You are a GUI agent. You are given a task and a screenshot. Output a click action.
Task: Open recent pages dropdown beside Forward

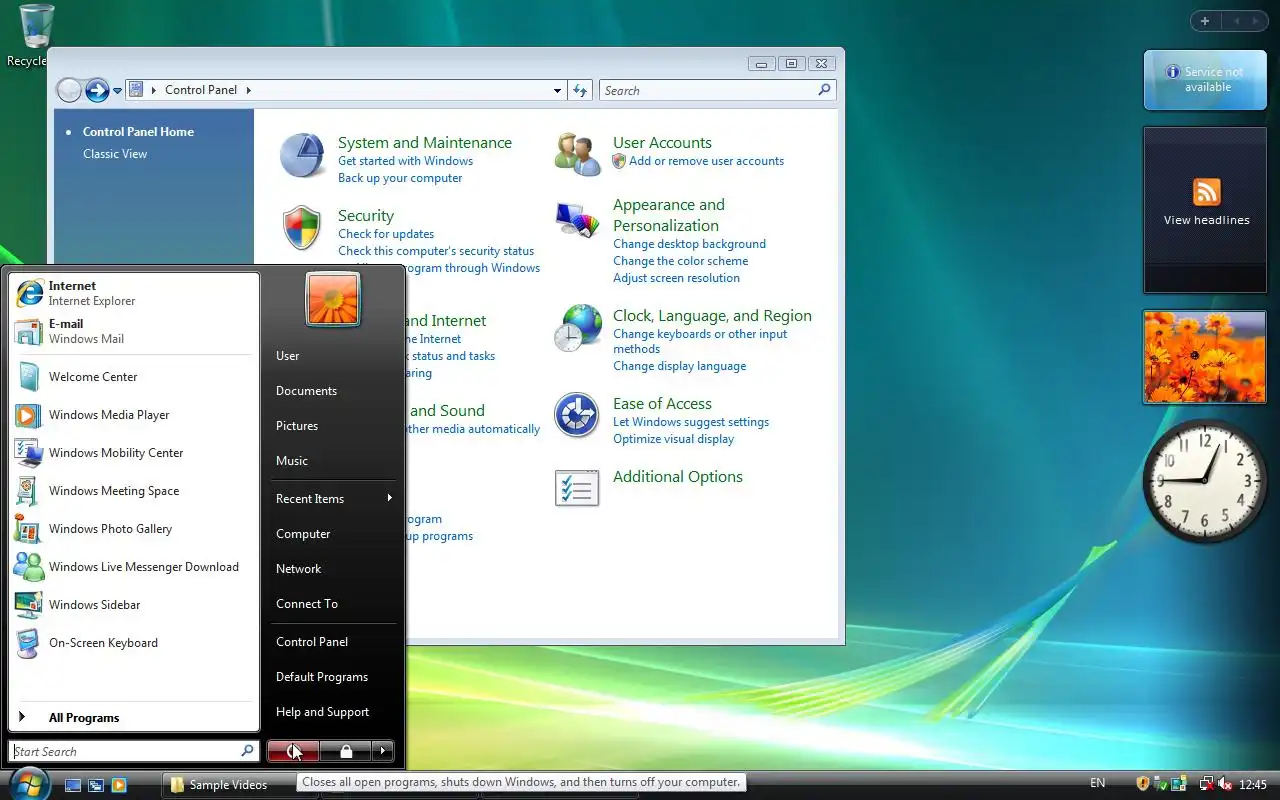117,91
